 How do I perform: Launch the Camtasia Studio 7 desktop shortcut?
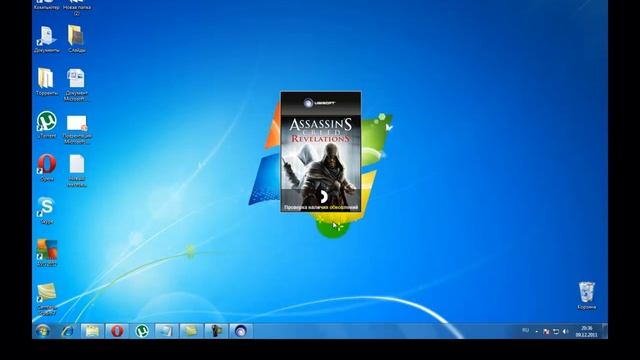tap(47, 299)
